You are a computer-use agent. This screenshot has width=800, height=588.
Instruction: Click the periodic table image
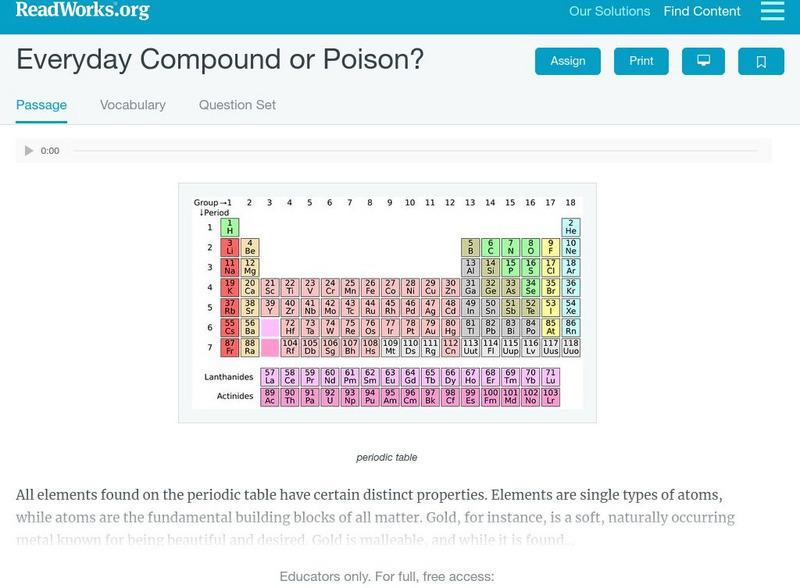point(387,302)
